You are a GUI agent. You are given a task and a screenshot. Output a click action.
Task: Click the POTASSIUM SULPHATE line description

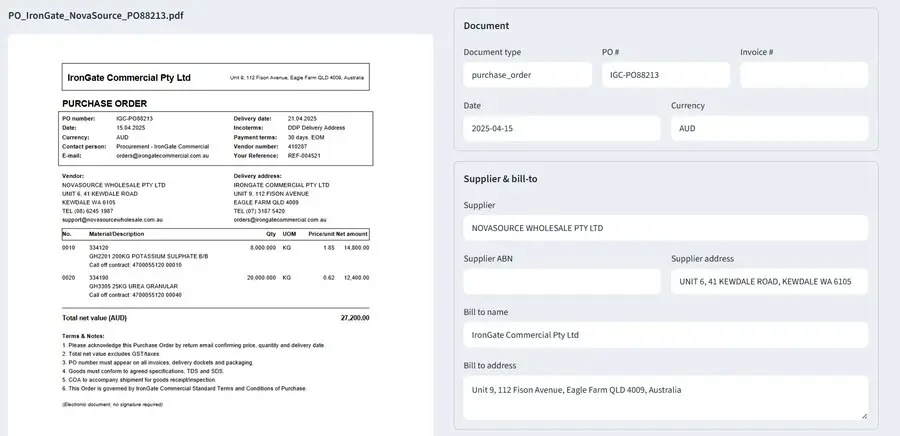click(149, 256)
